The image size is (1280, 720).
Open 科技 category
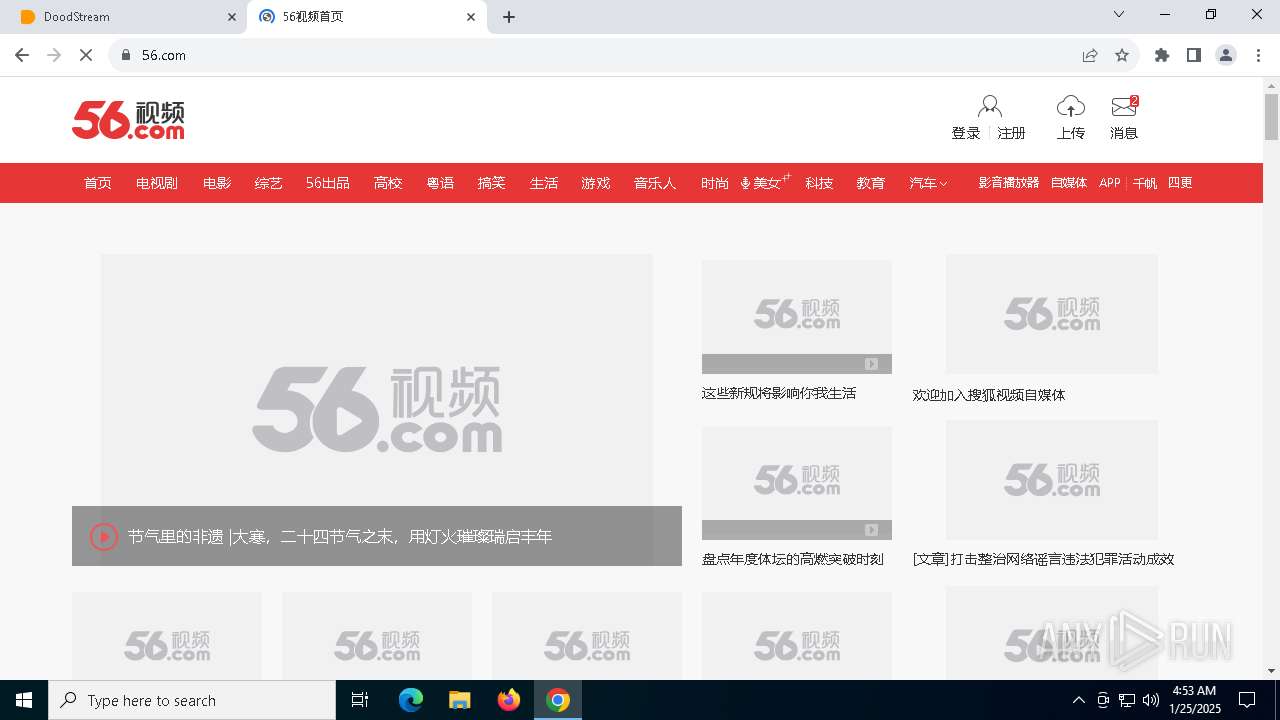pos(819,183)
